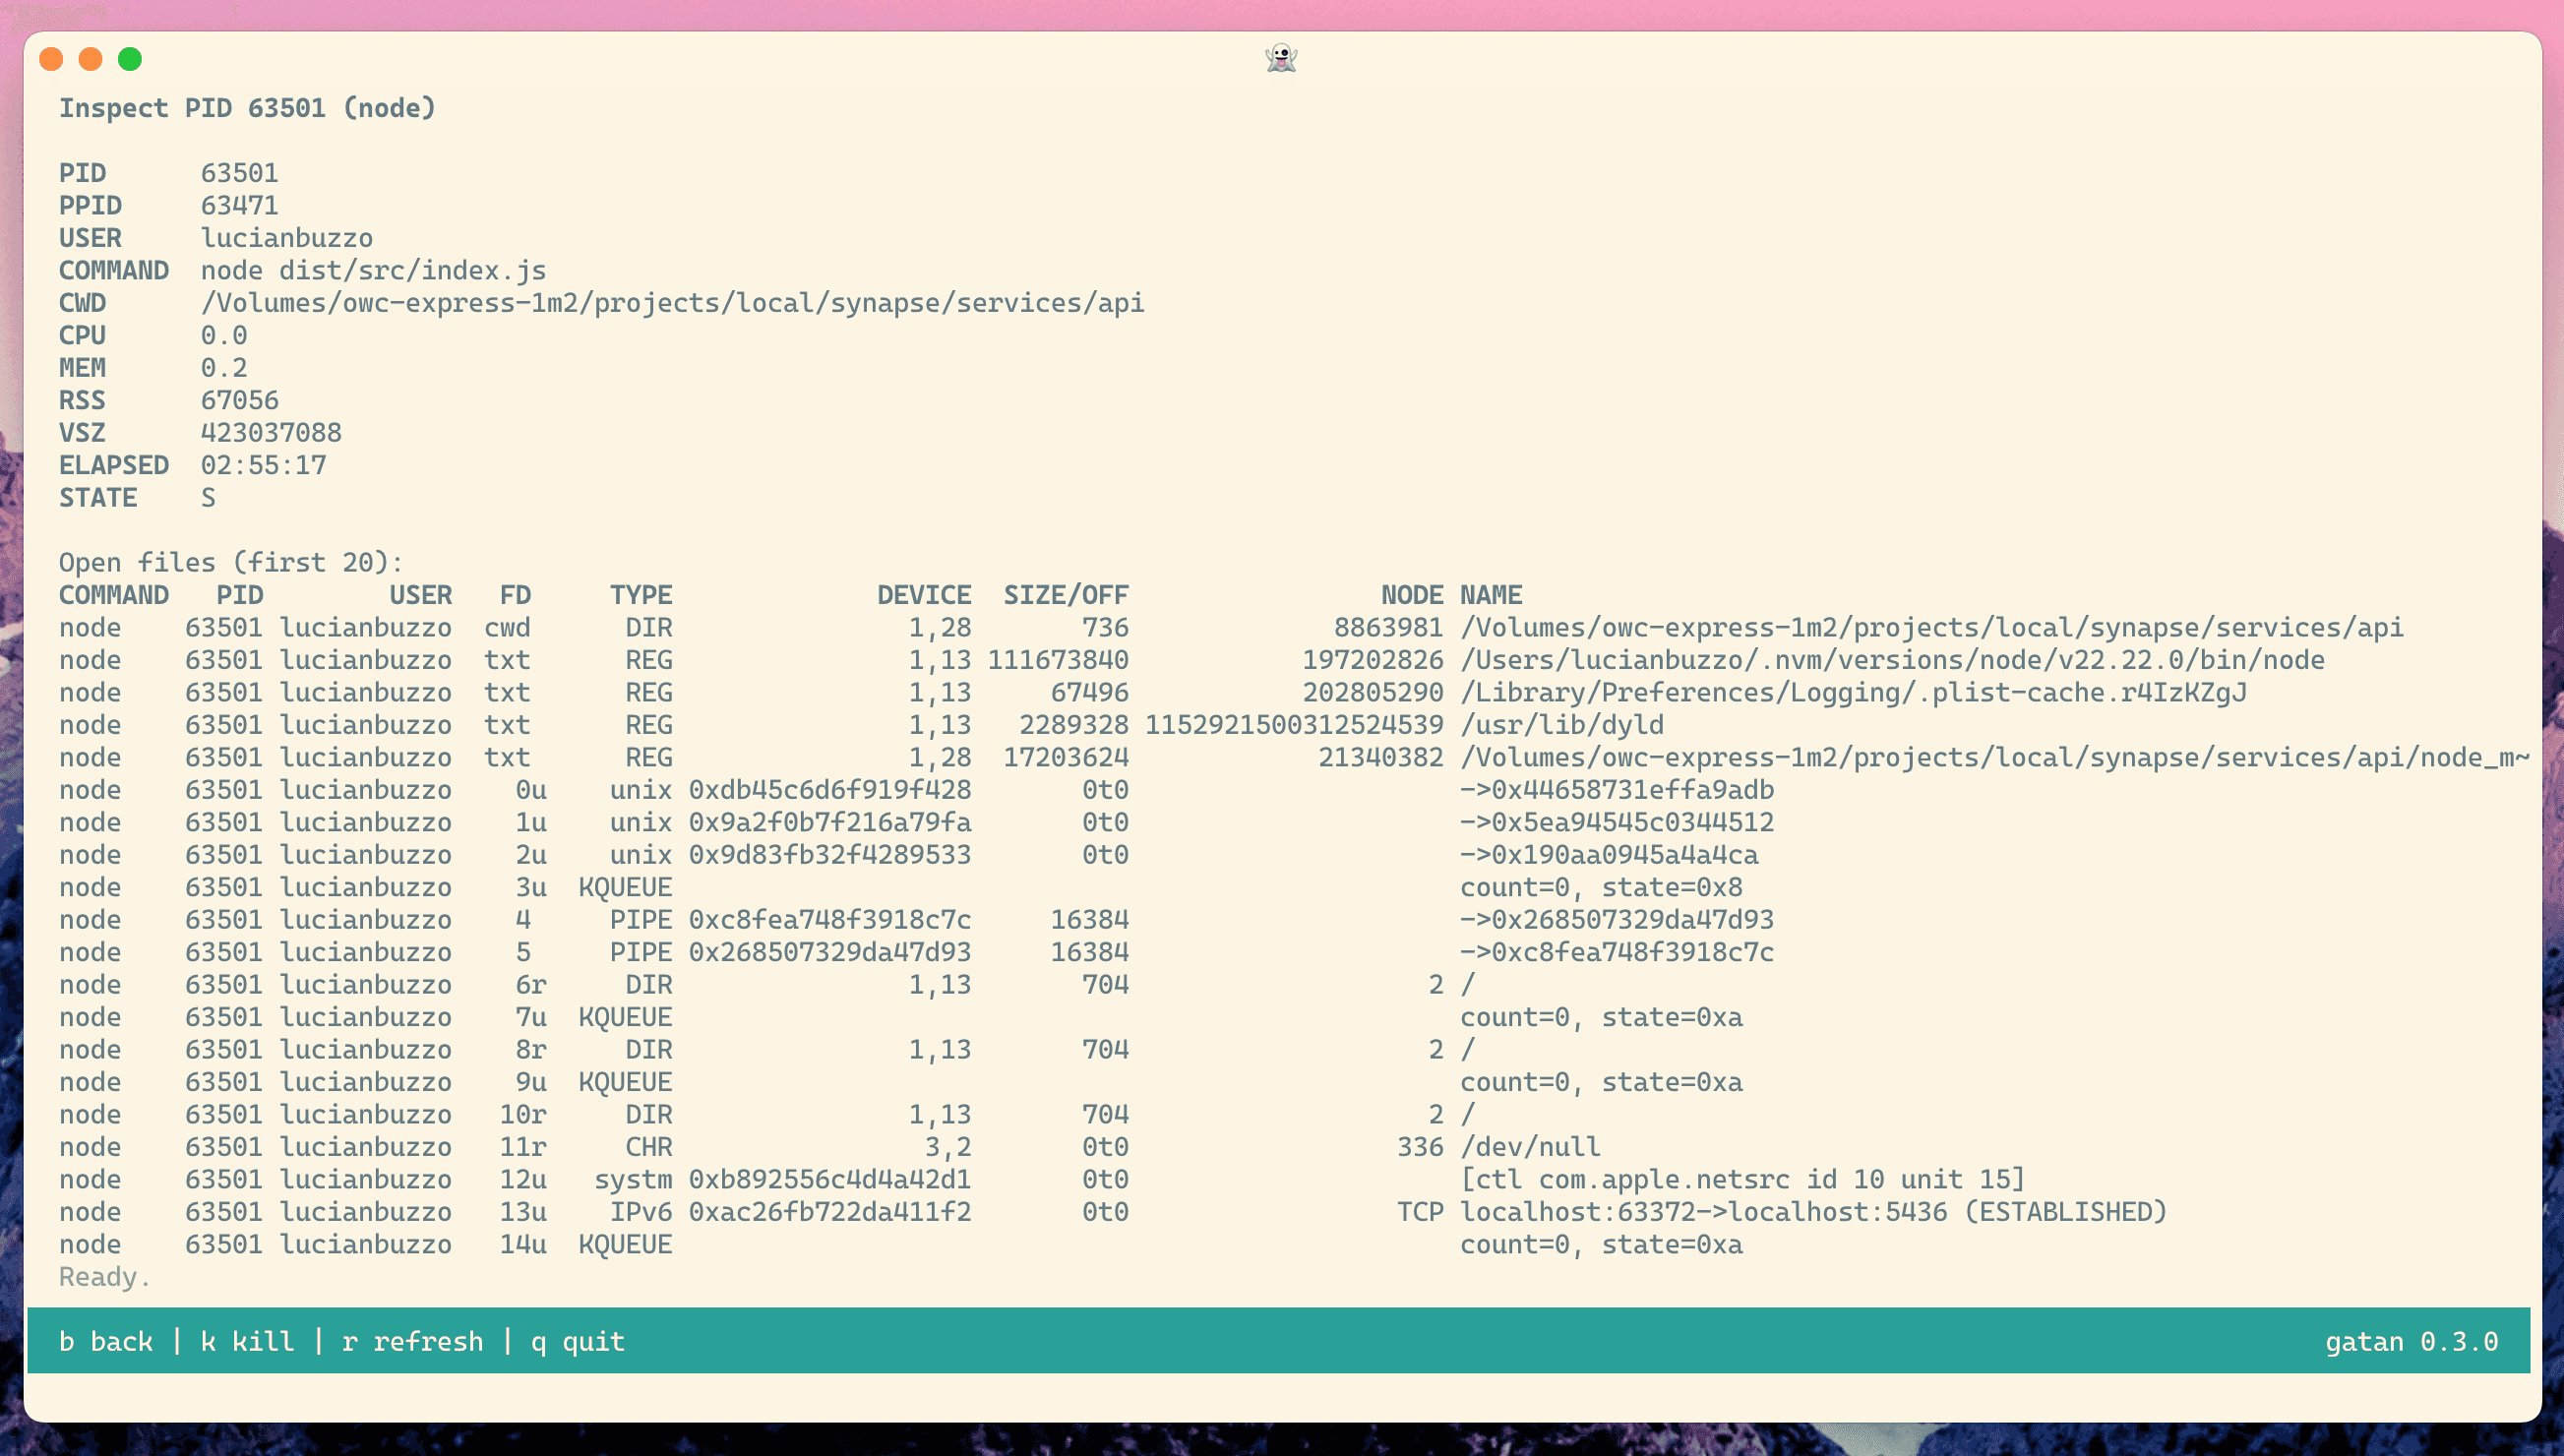Click the /usr/lib/dyld file entry
2564x1456 pixels.
[x=1561, y=725]
